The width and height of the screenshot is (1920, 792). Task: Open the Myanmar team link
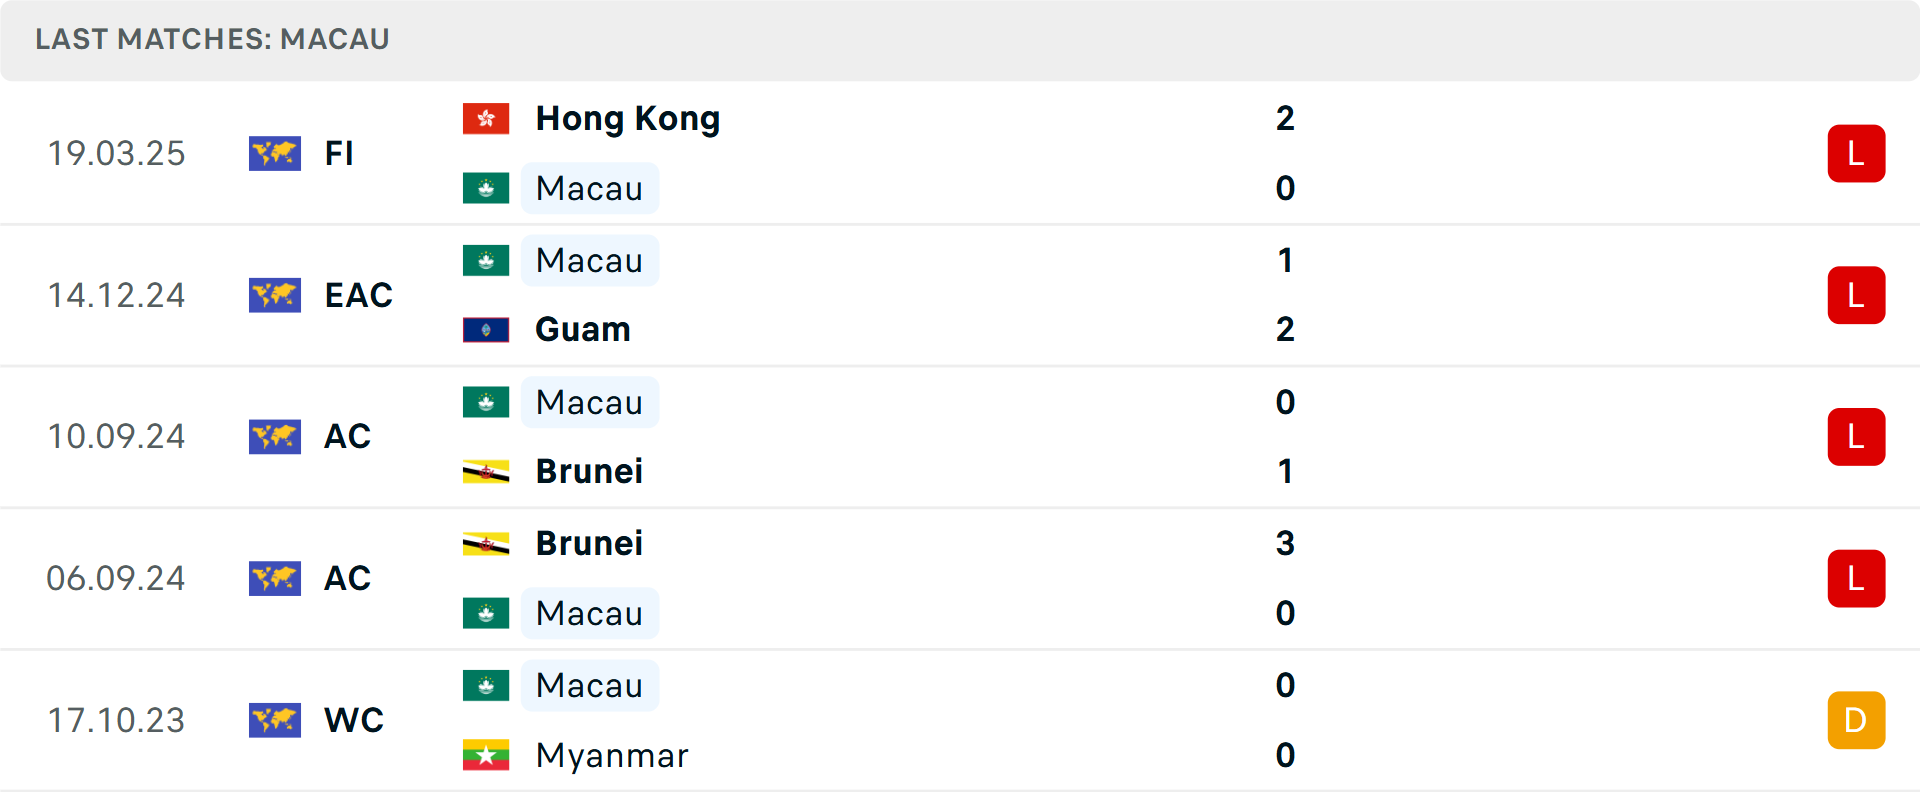611,755
